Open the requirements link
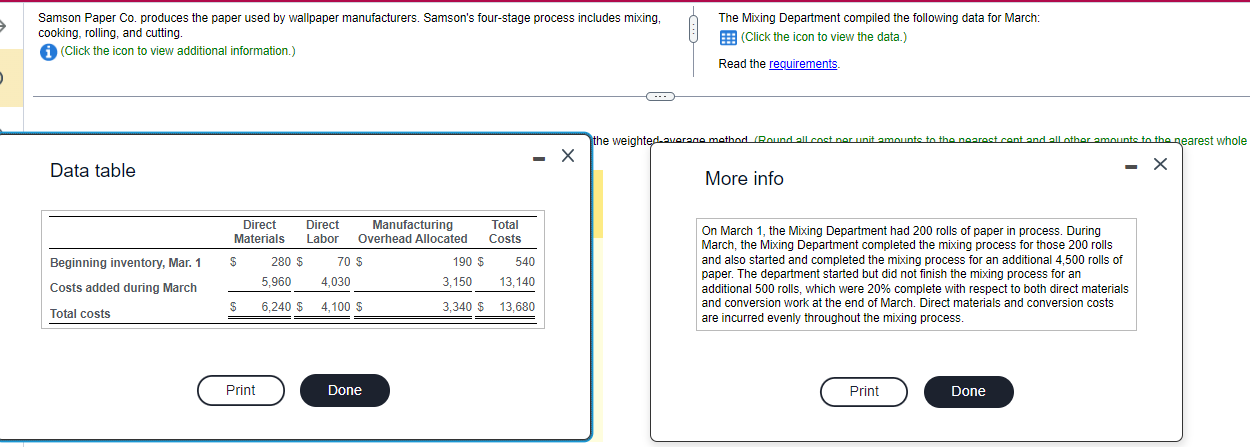This screenshot has height=447, width=1250. click(803, 64)
